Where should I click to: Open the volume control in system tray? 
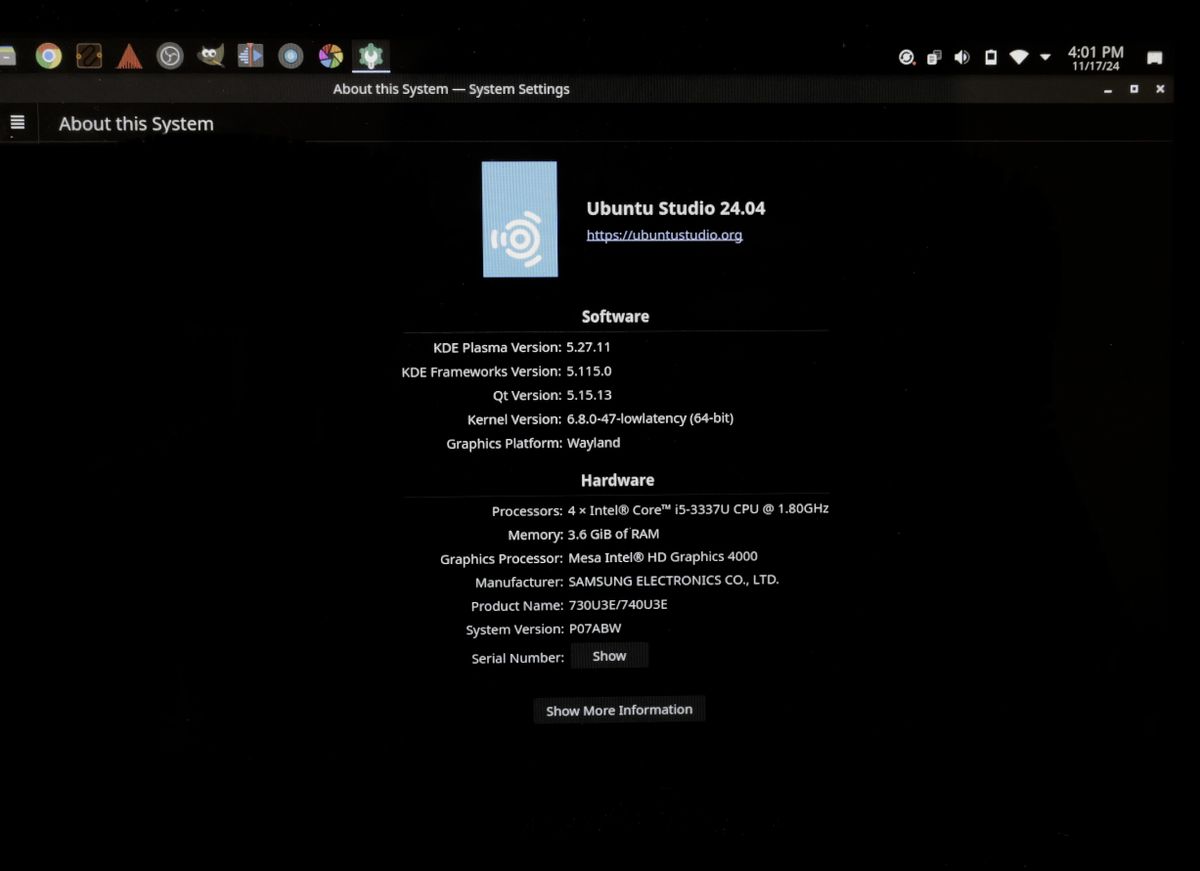(961, 57)
